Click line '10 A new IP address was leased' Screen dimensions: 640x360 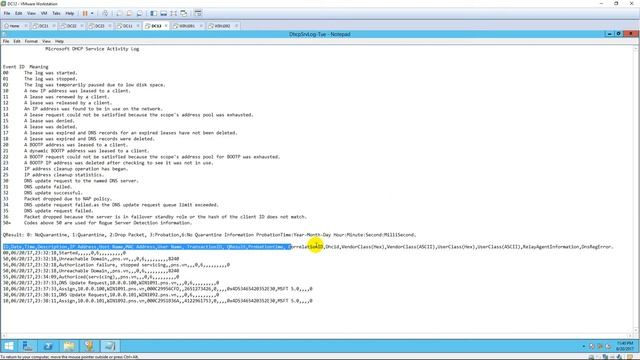tap(67, 91)
